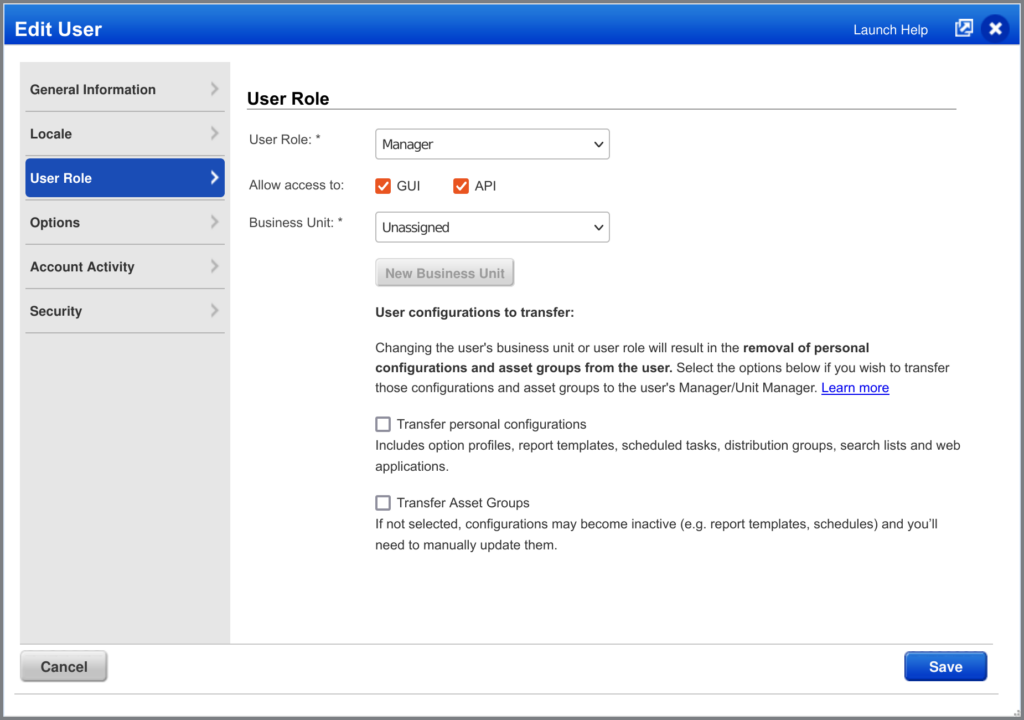Click the Edit User title text

[58, 29]
